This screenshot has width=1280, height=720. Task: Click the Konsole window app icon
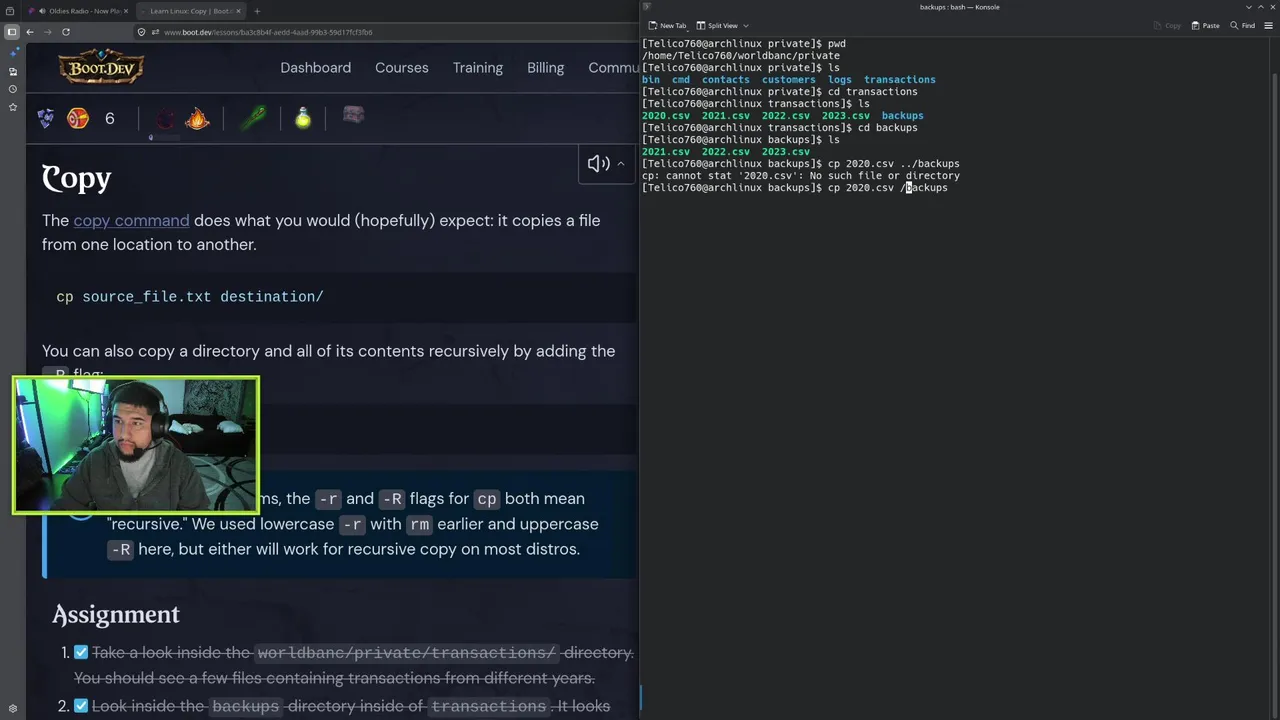[x=647, y=7]
